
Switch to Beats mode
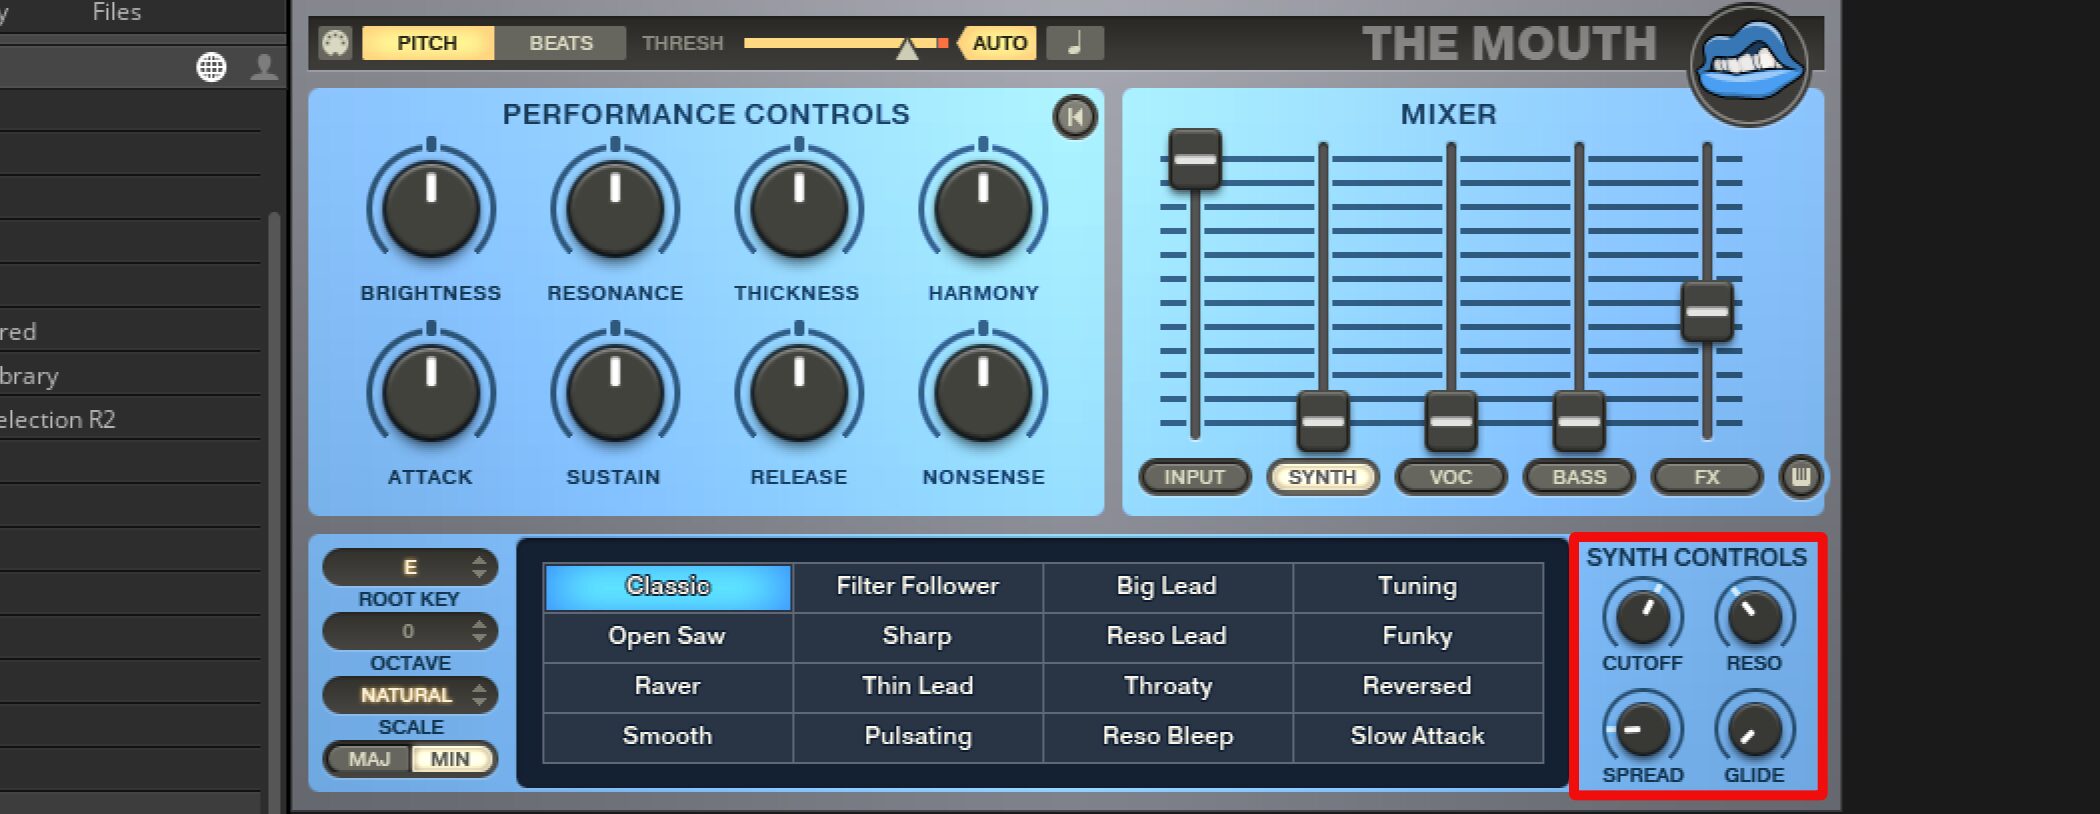click(x=560, y=43)
